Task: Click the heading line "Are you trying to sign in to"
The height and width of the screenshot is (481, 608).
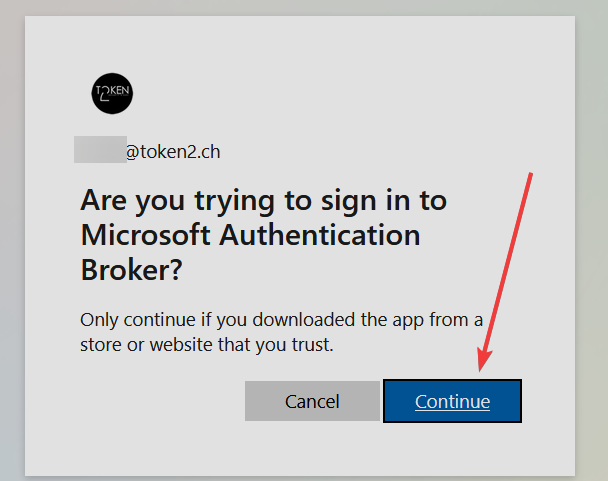Action: click(263, 201)
